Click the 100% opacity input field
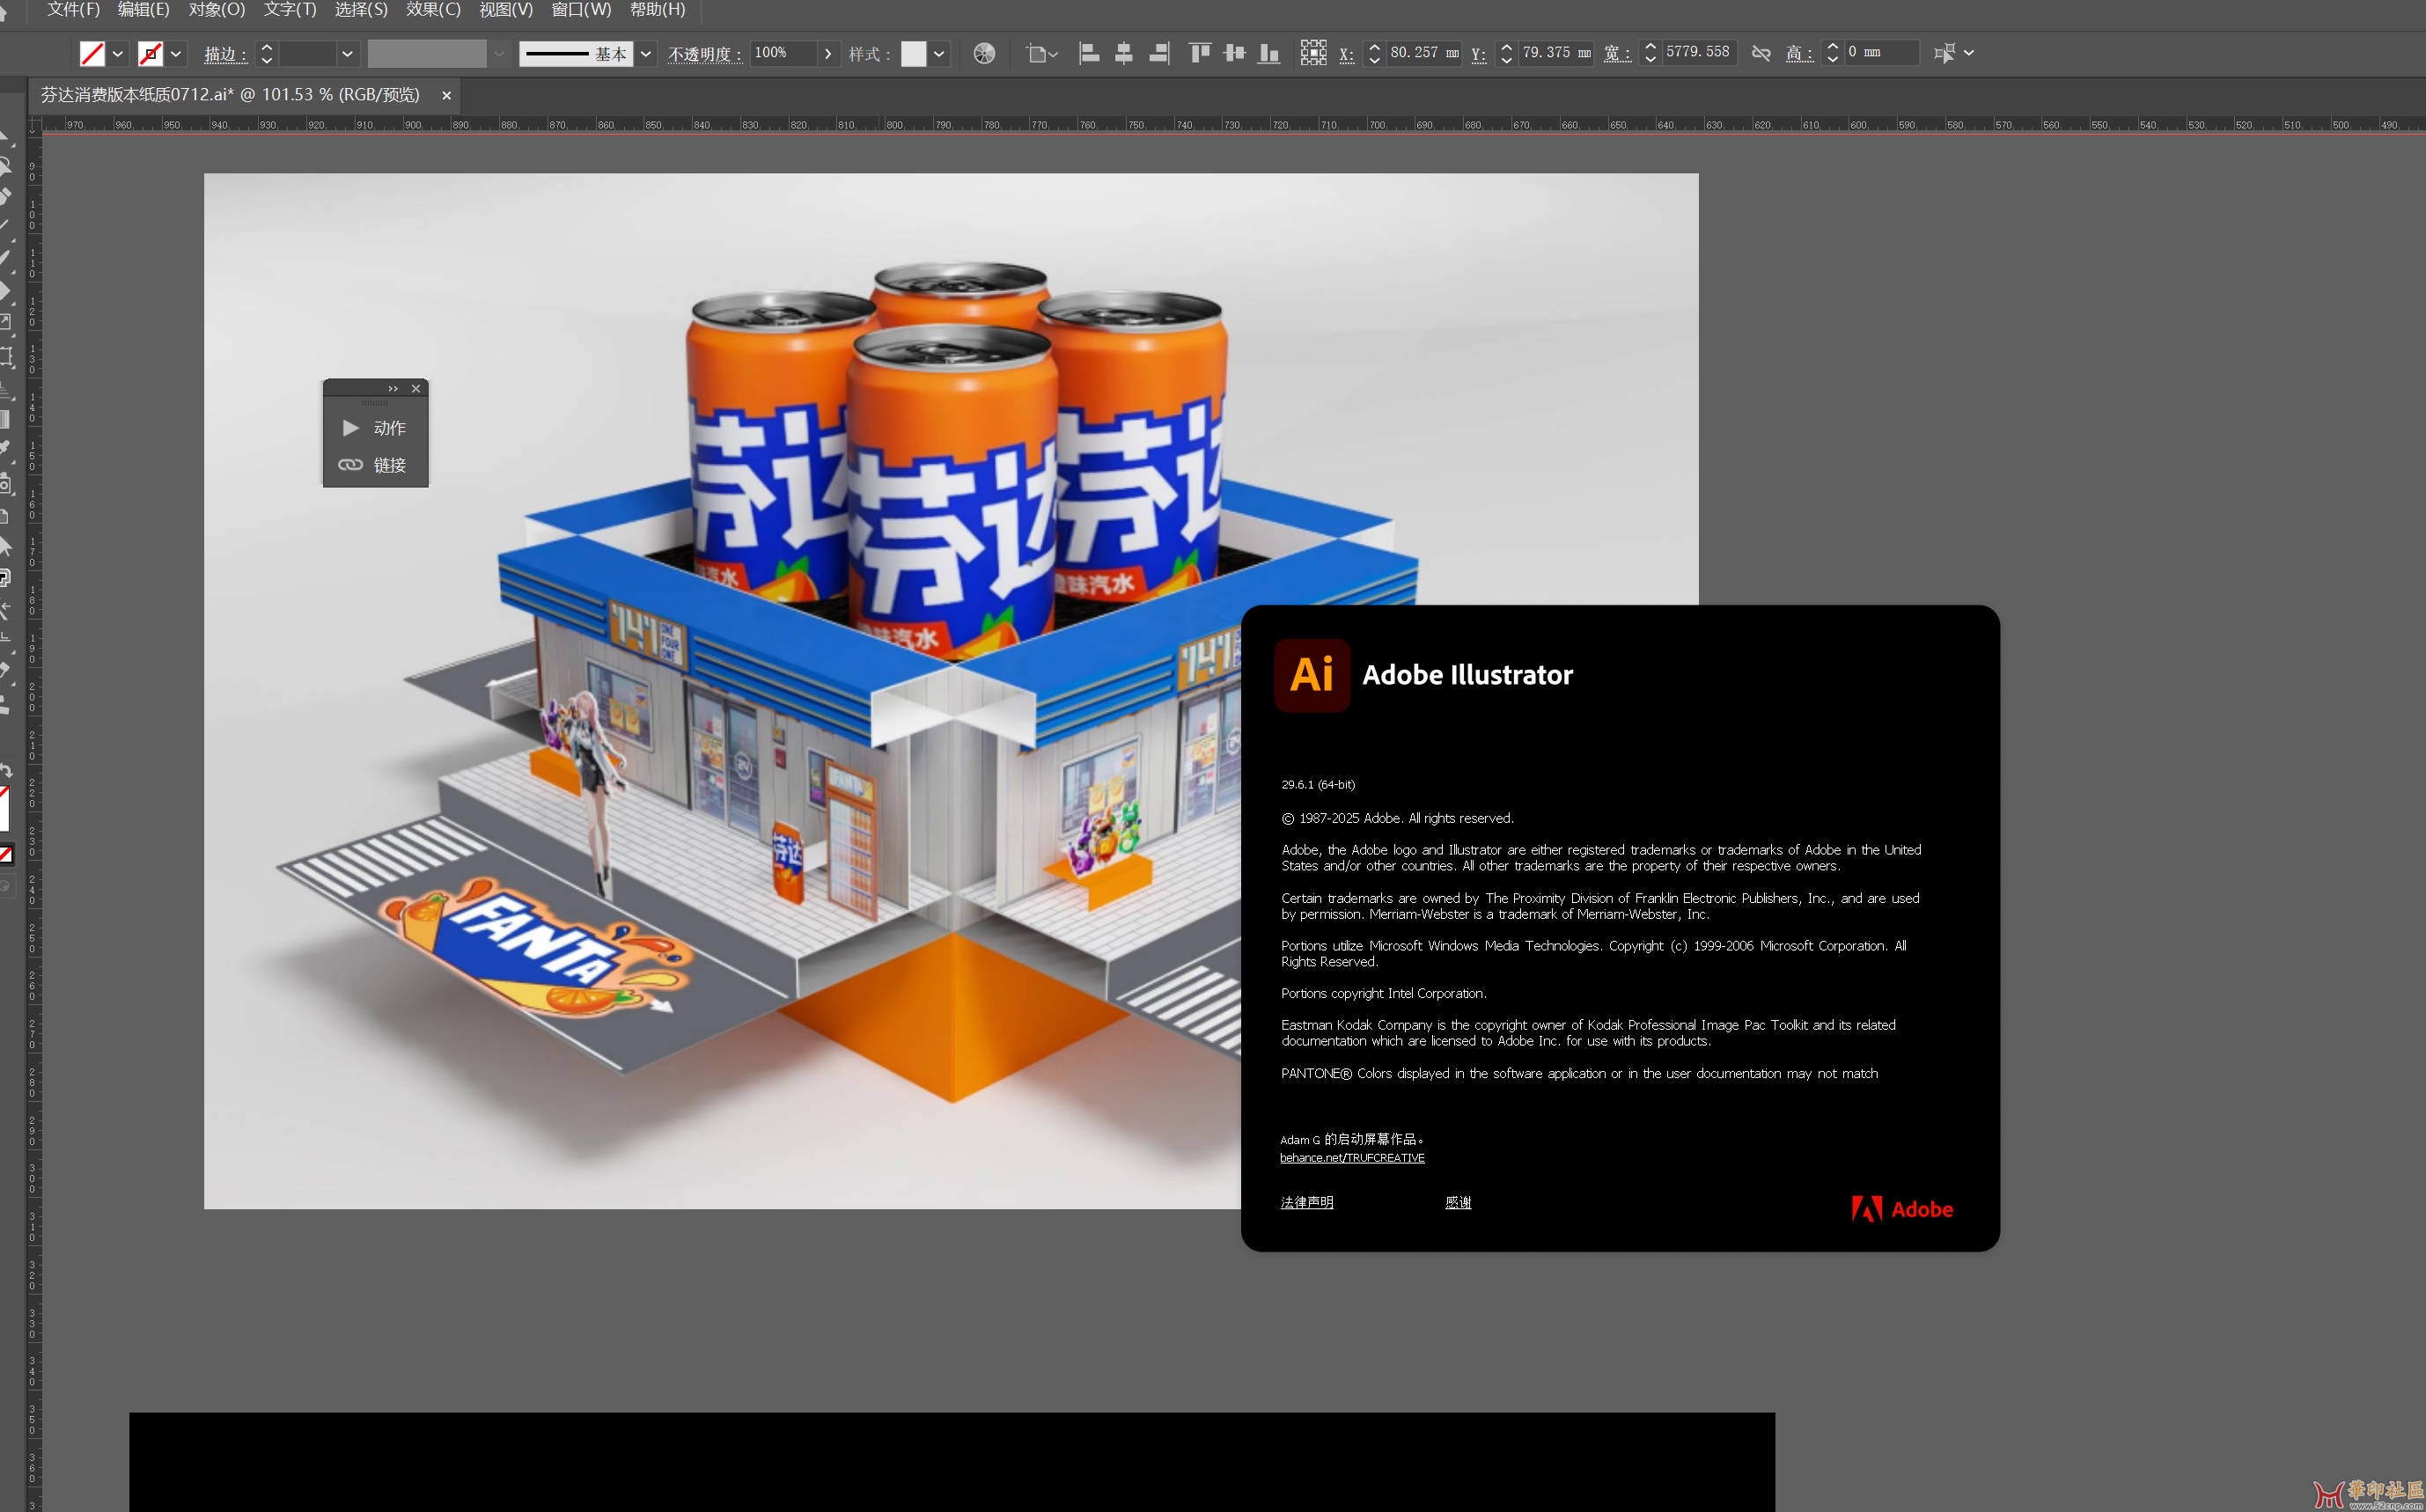2426x1512 pixels. (783, 53)
